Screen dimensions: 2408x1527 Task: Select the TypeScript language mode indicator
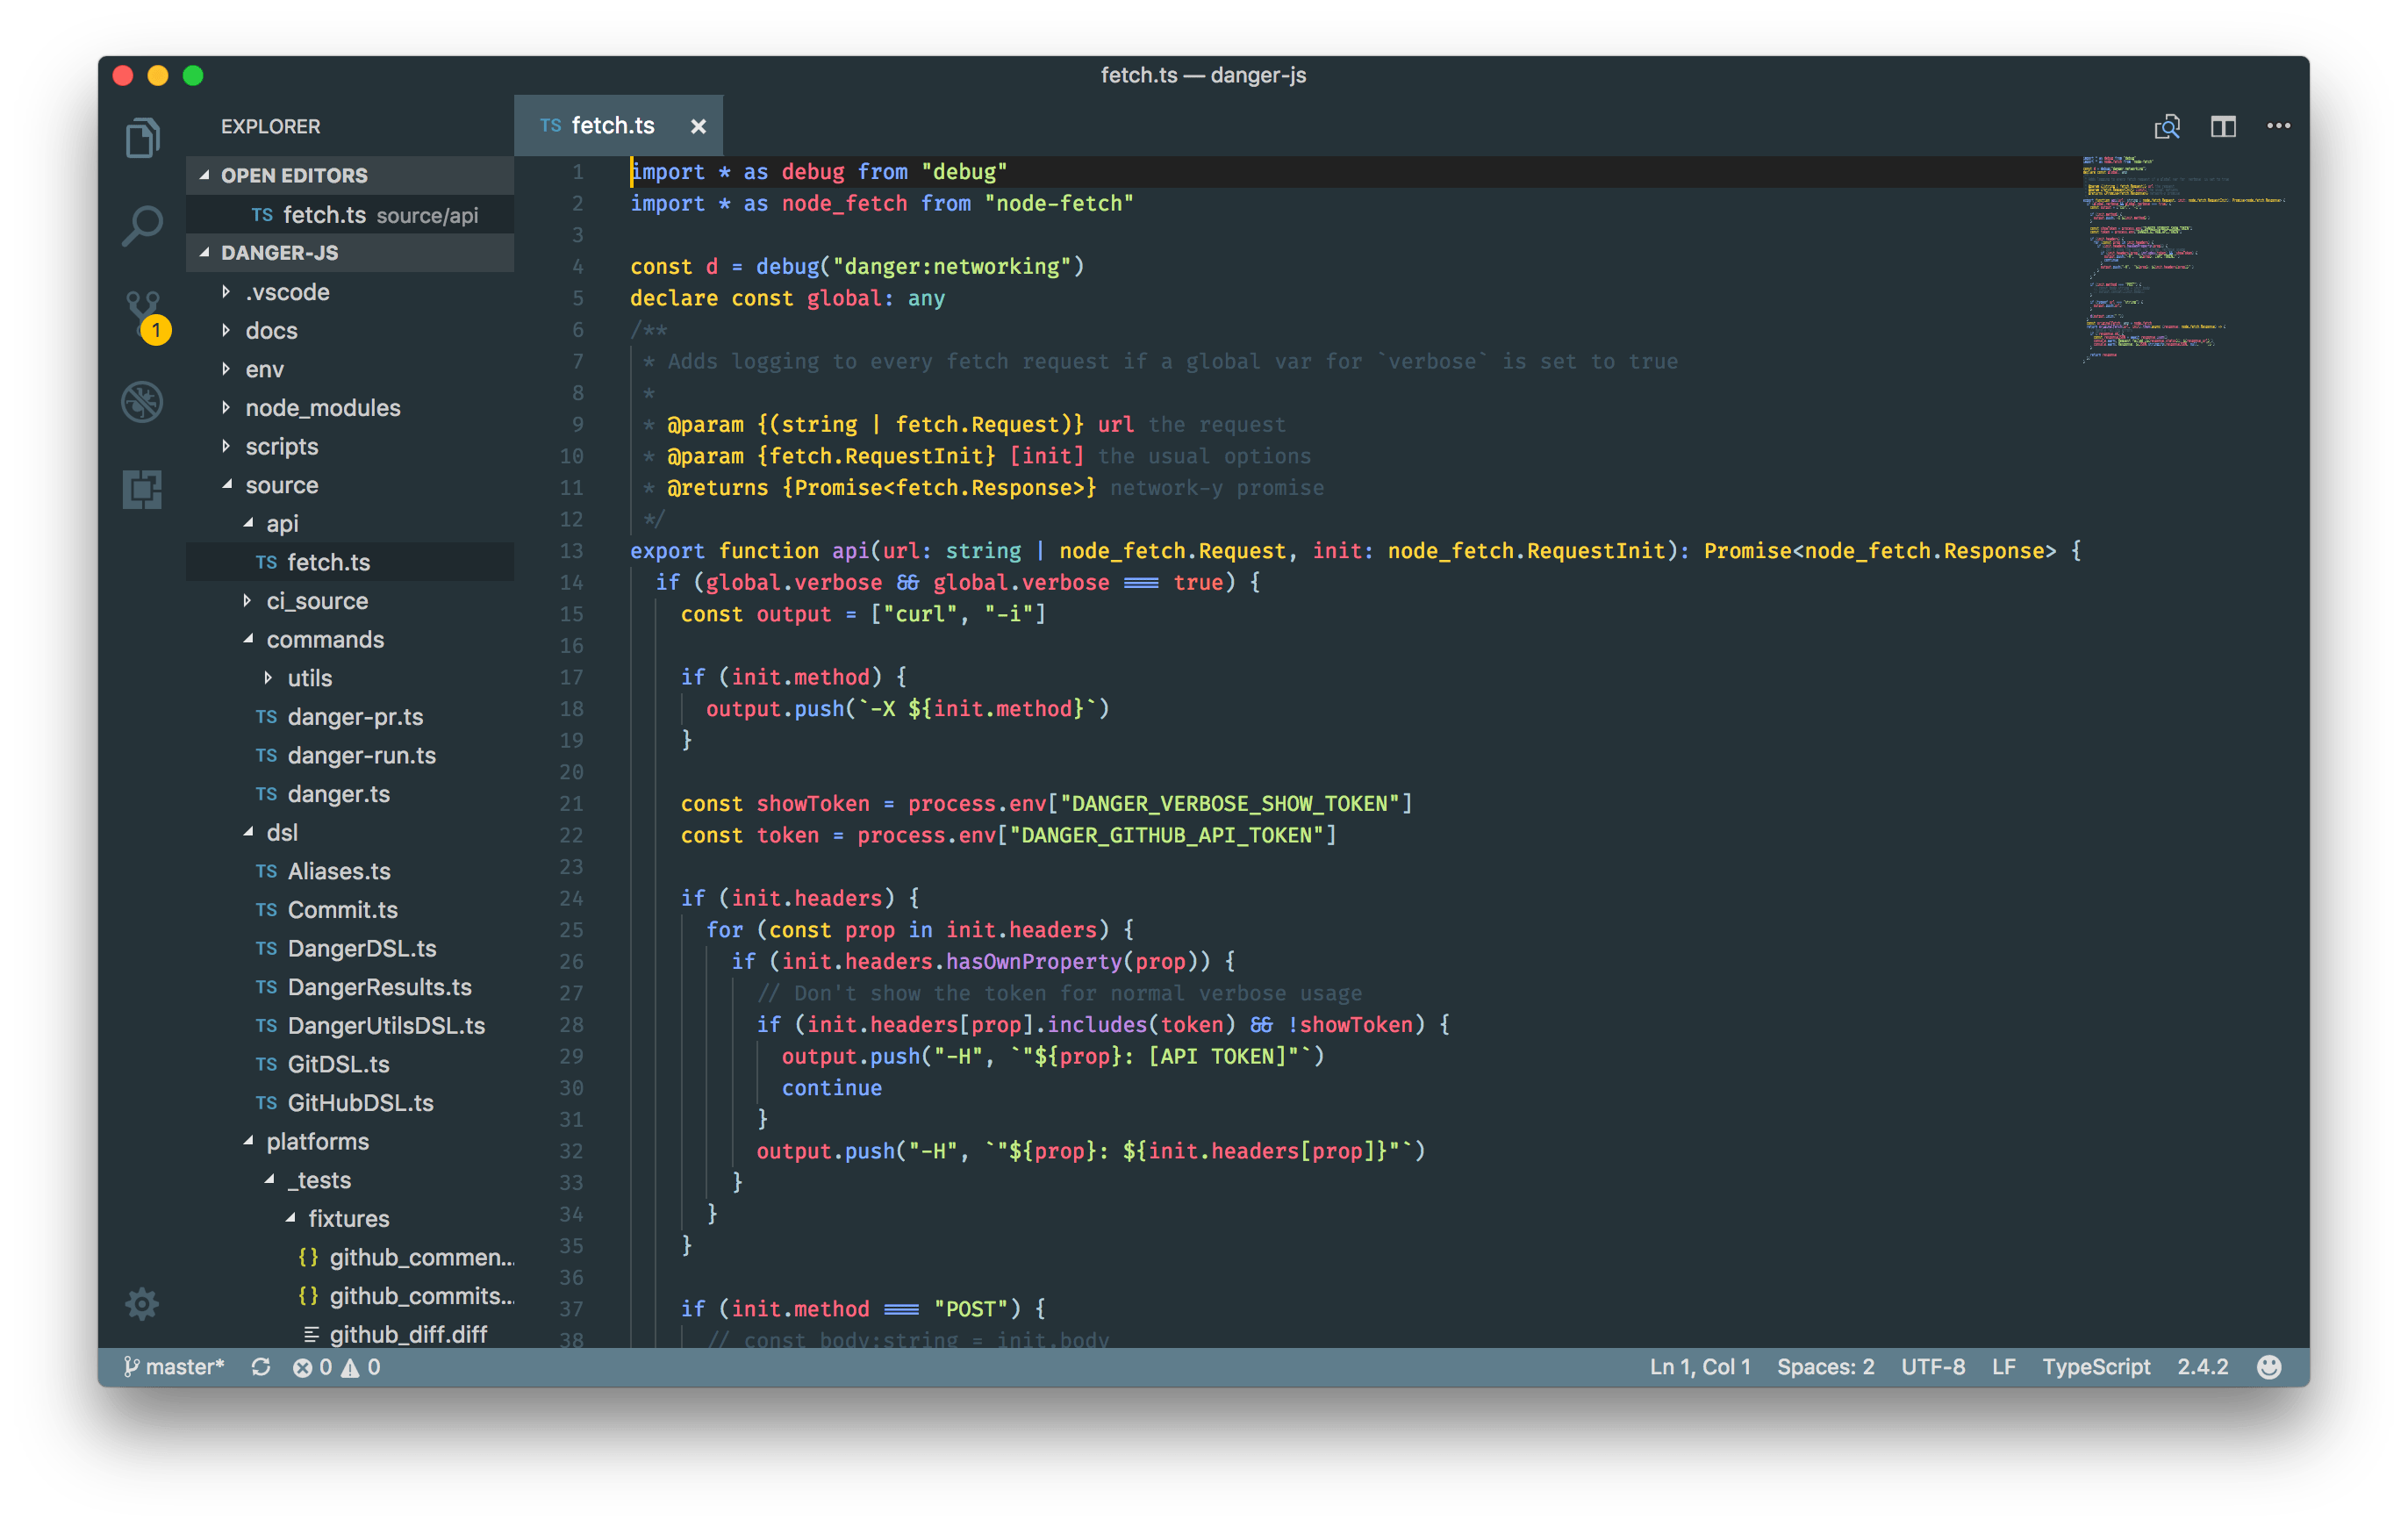2096,1366
